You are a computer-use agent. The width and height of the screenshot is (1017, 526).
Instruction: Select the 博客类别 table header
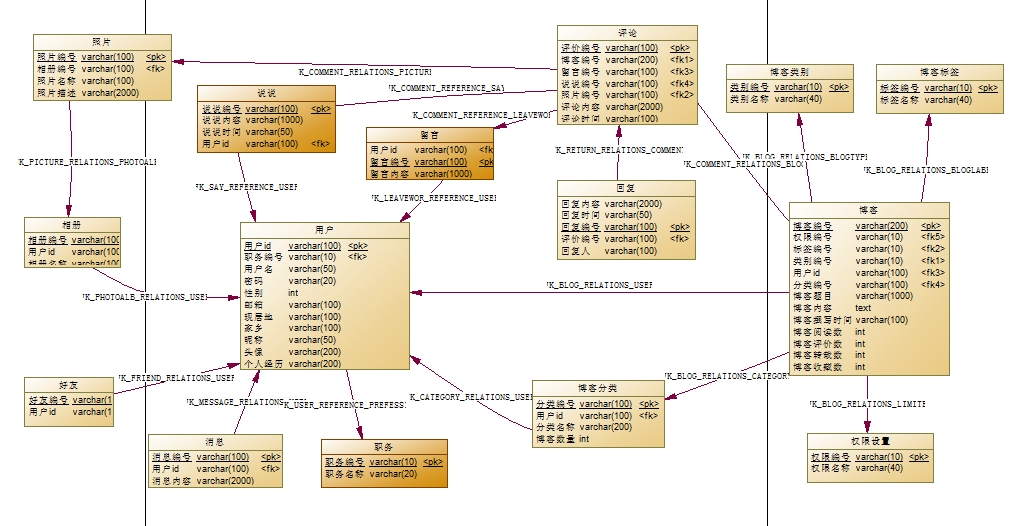coord(789,72)
